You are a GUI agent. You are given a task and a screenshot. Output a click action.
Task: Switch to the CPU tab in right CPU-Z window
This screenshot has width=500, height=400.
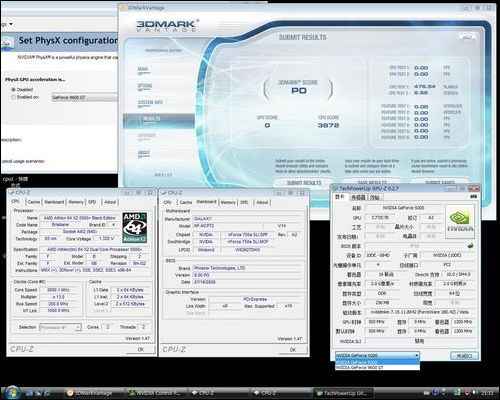click(167, 202)
